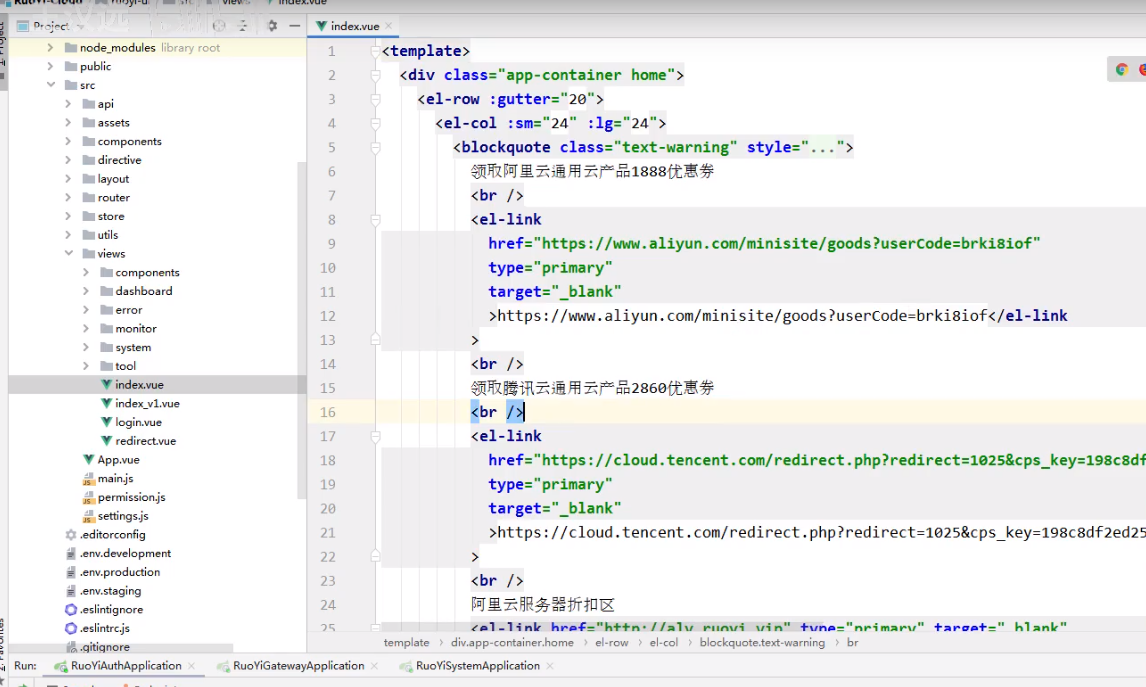Open redirect.vue in the project tree

point(145,441)
